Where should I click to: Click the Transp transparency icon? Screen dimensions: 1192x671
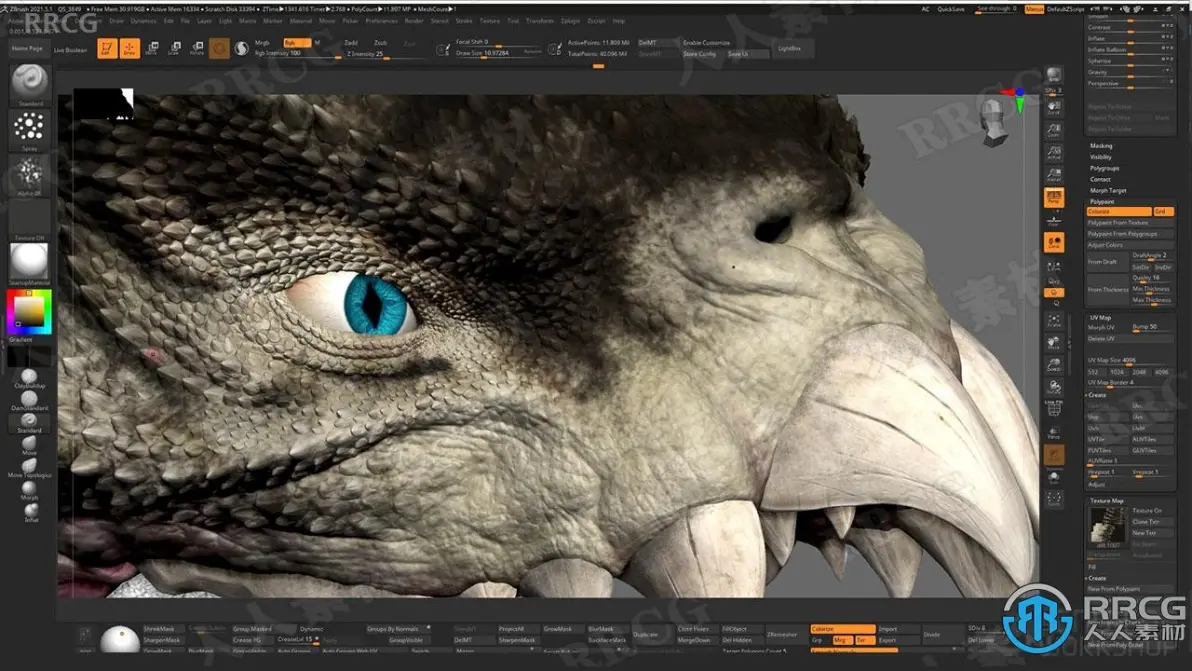click(1054, 432)
